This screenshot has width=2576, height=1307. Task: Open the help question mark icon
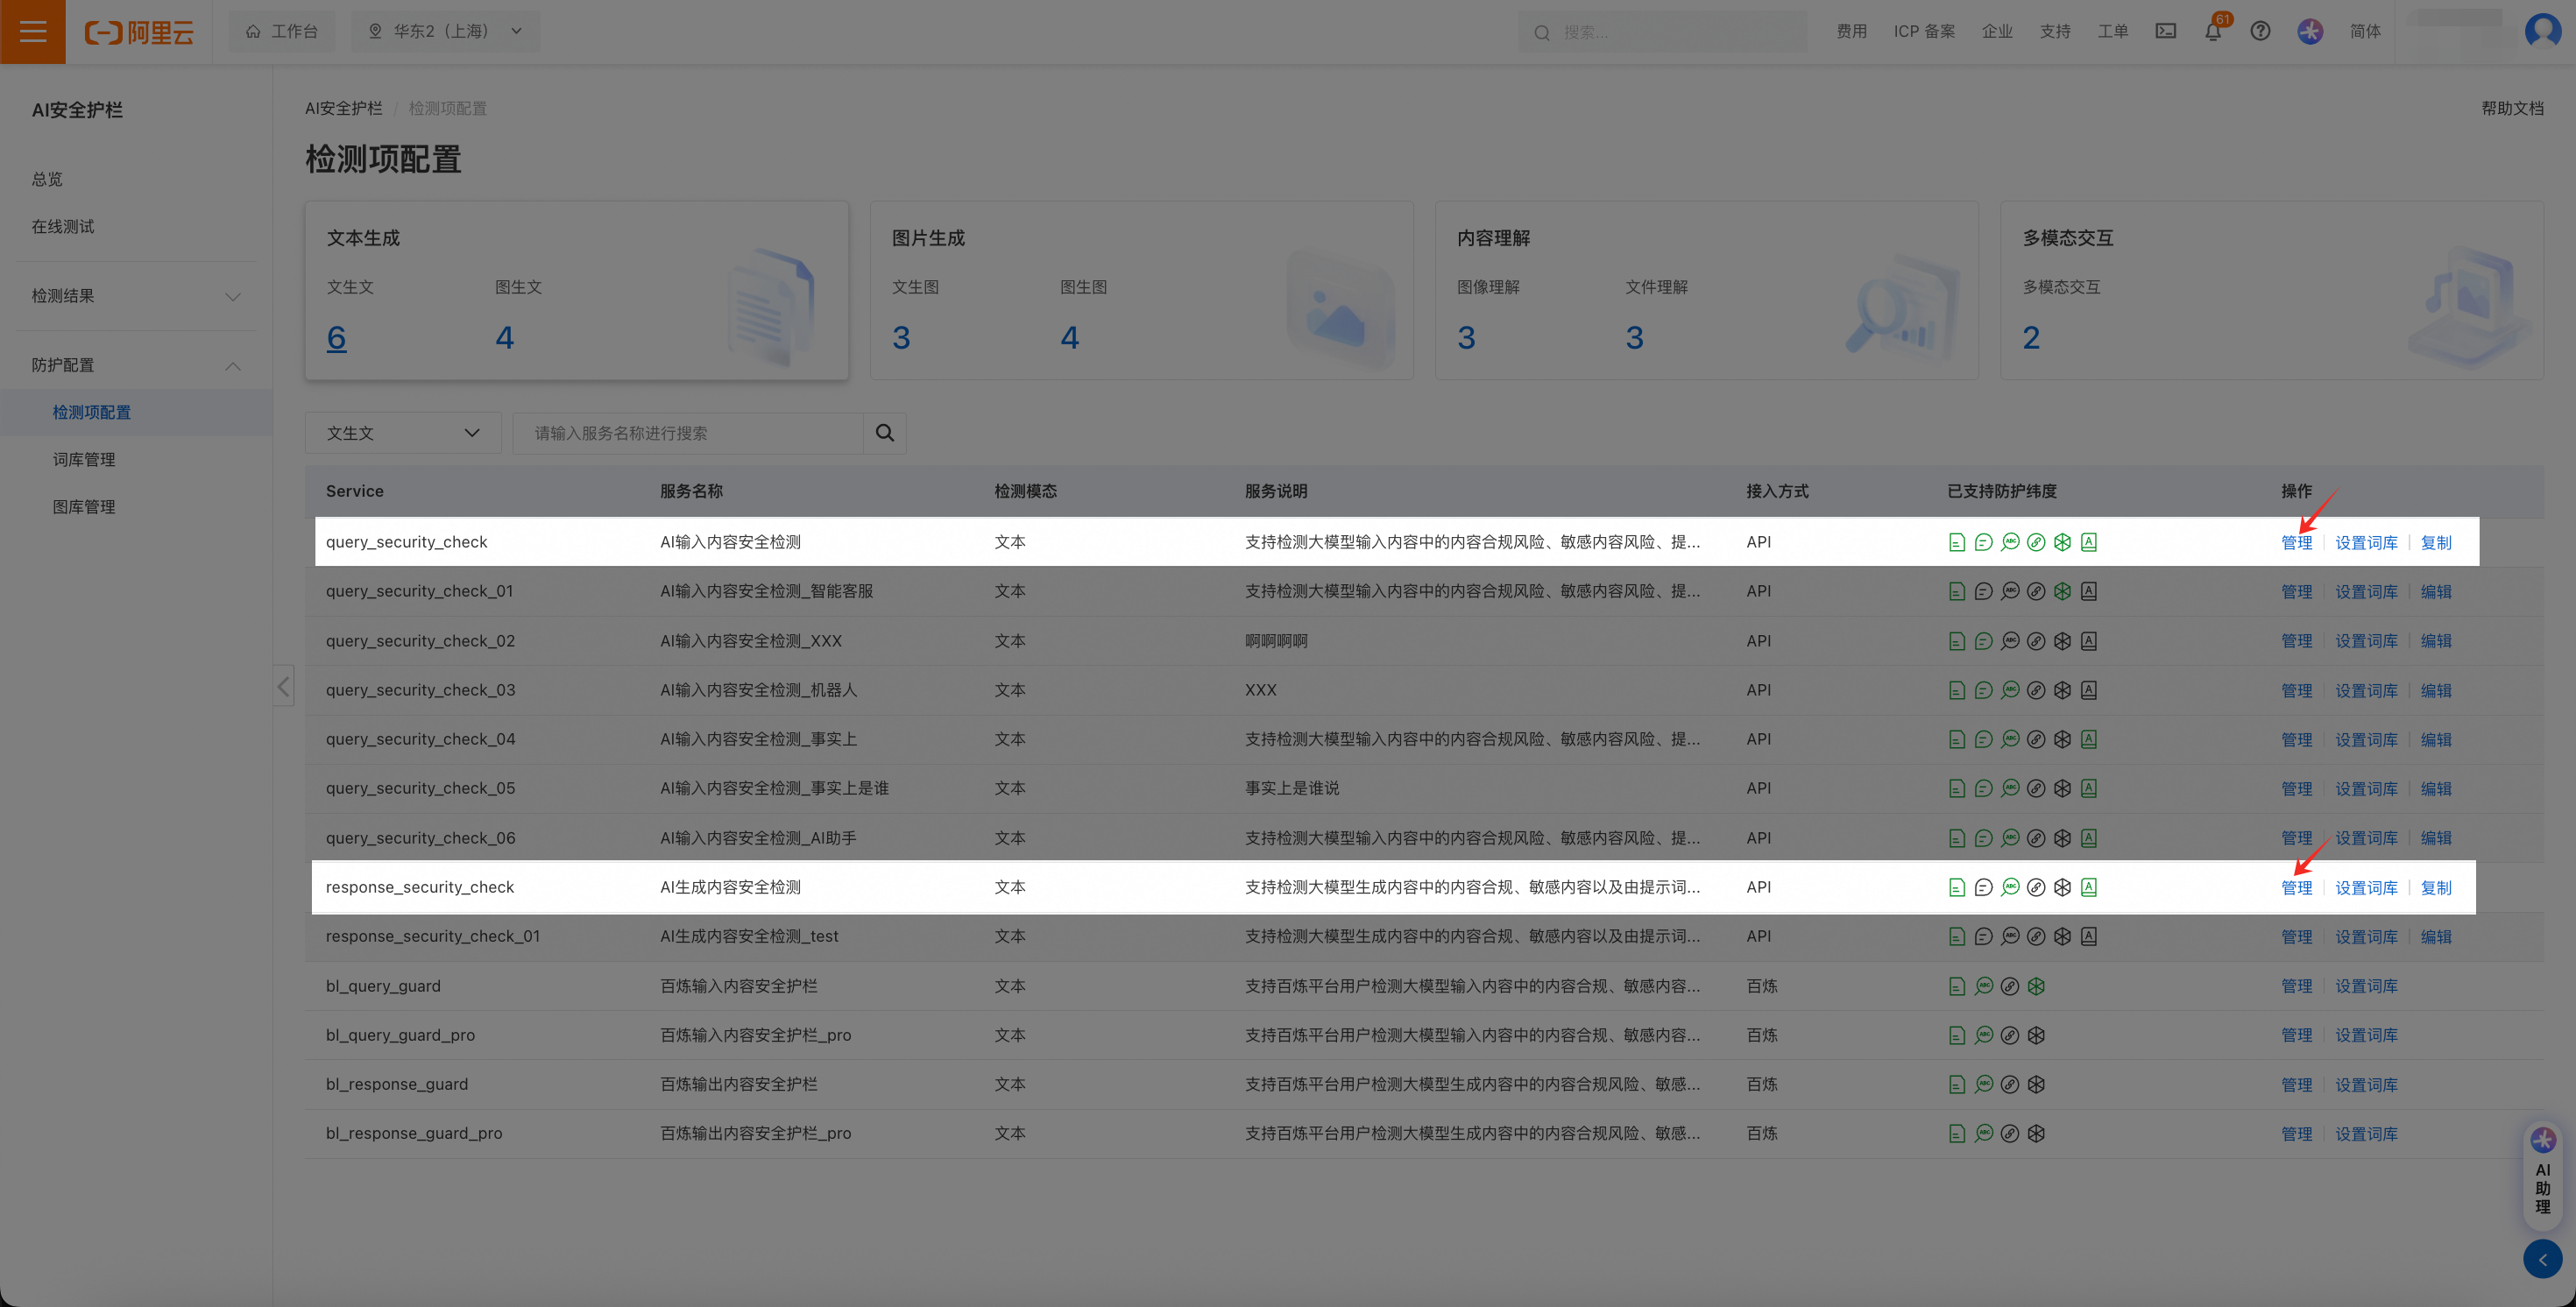tap(2260, 32)
